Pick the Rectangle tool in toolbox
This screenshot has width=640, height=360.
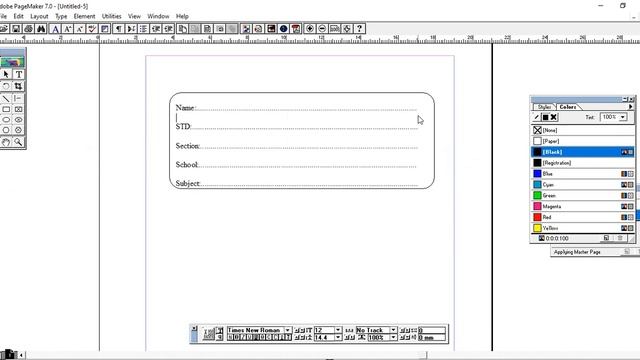[x=6, y=109]
